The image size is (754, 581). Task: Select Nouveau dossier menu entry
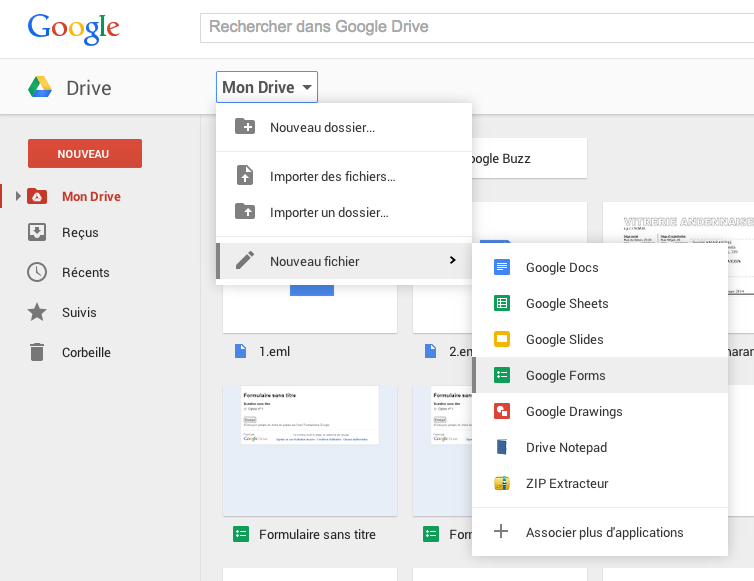click(x=344, y=127)
